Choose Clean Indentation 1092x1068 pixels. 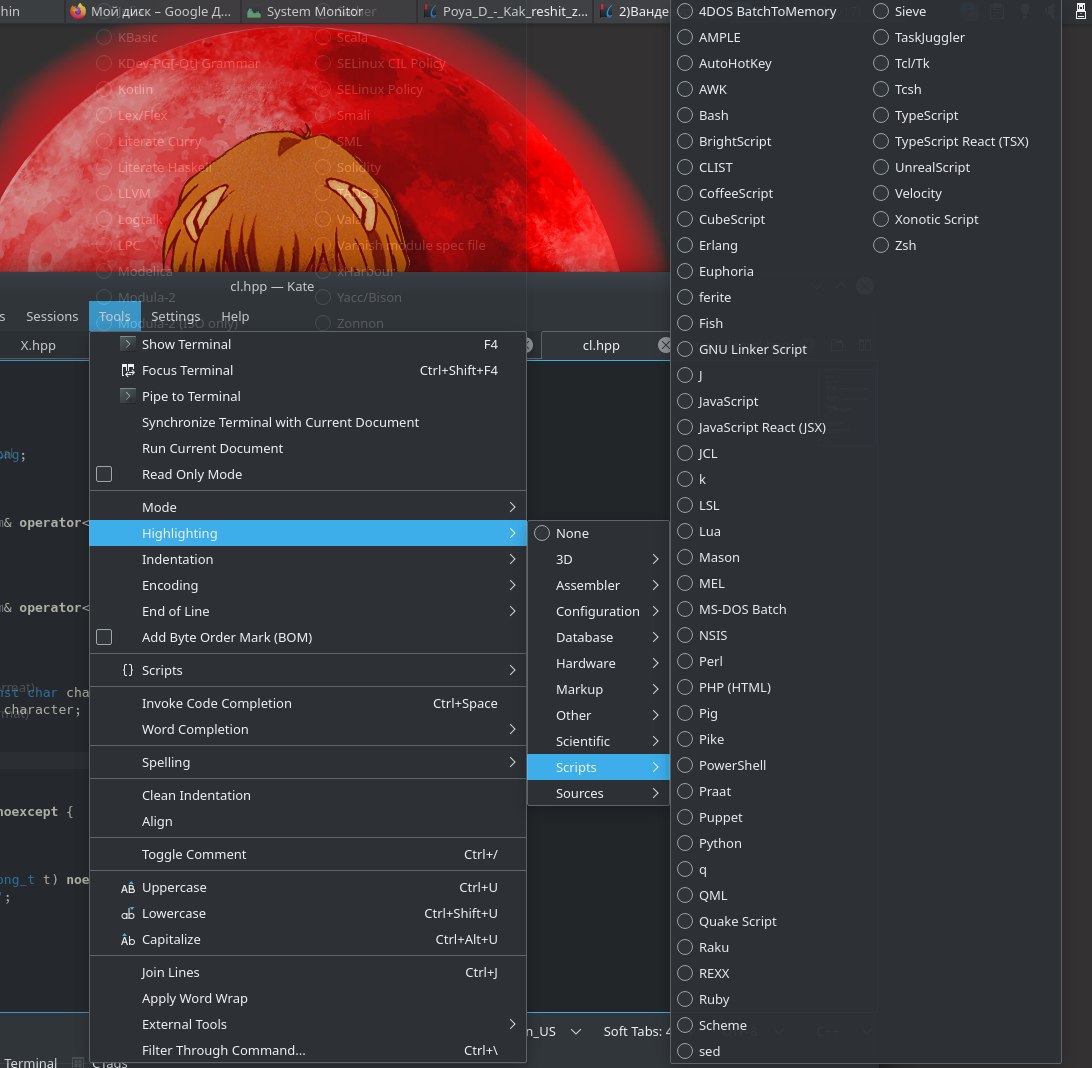(307, 796)
